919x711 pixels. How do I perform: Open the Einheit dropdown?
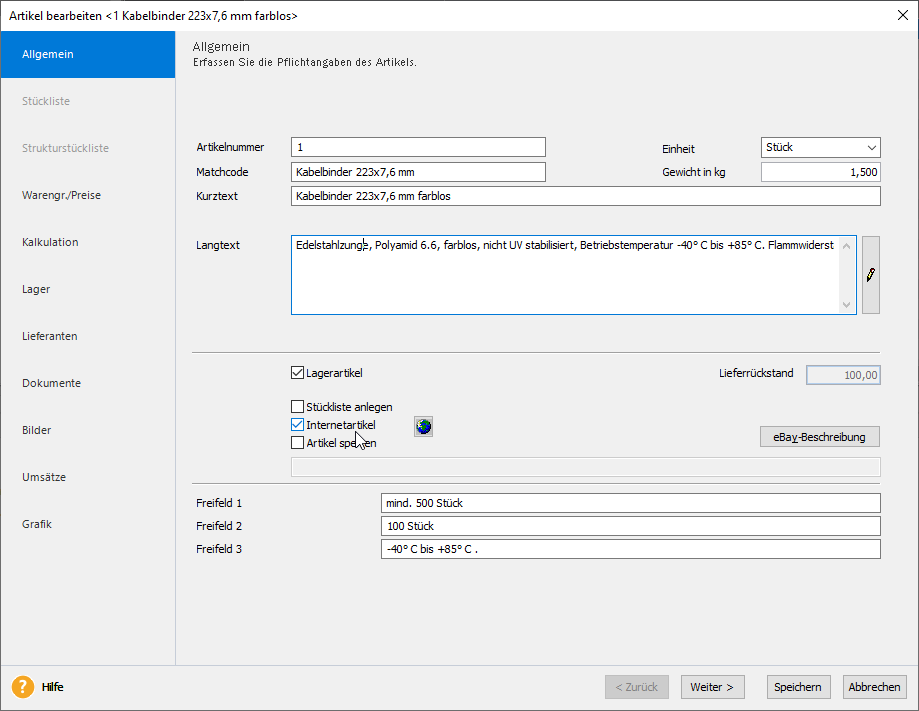[x=820, y=147]
